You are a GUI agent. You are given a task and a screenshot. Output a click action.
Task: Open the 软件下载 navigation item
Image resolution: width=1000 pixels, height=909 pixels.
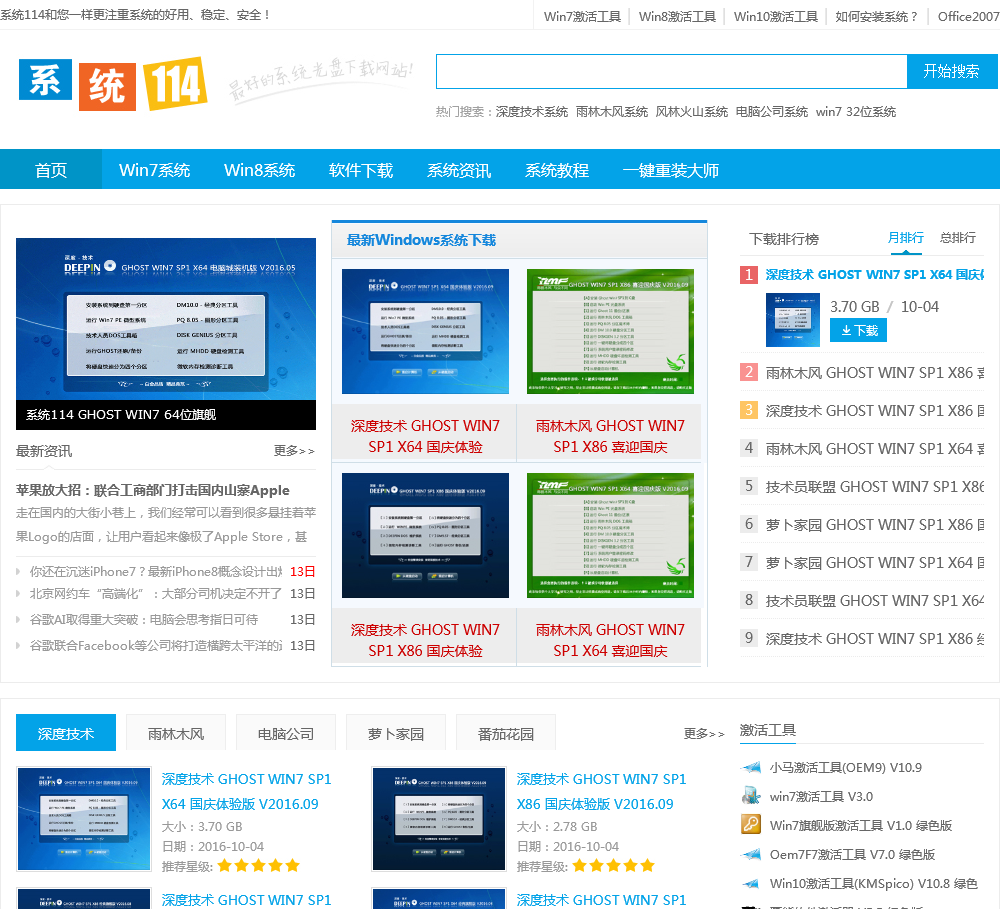[x=361, y=170]
